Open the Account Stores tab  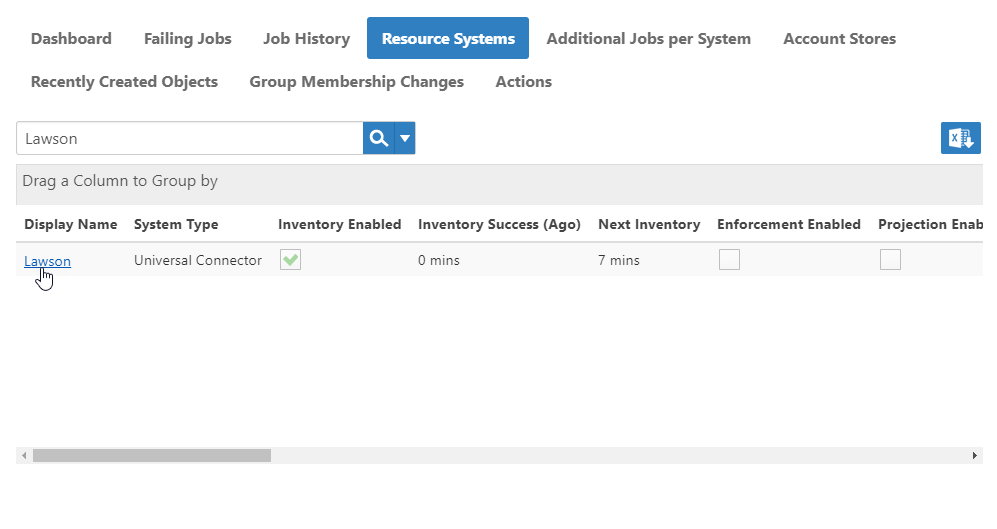[x=839, y=39]
